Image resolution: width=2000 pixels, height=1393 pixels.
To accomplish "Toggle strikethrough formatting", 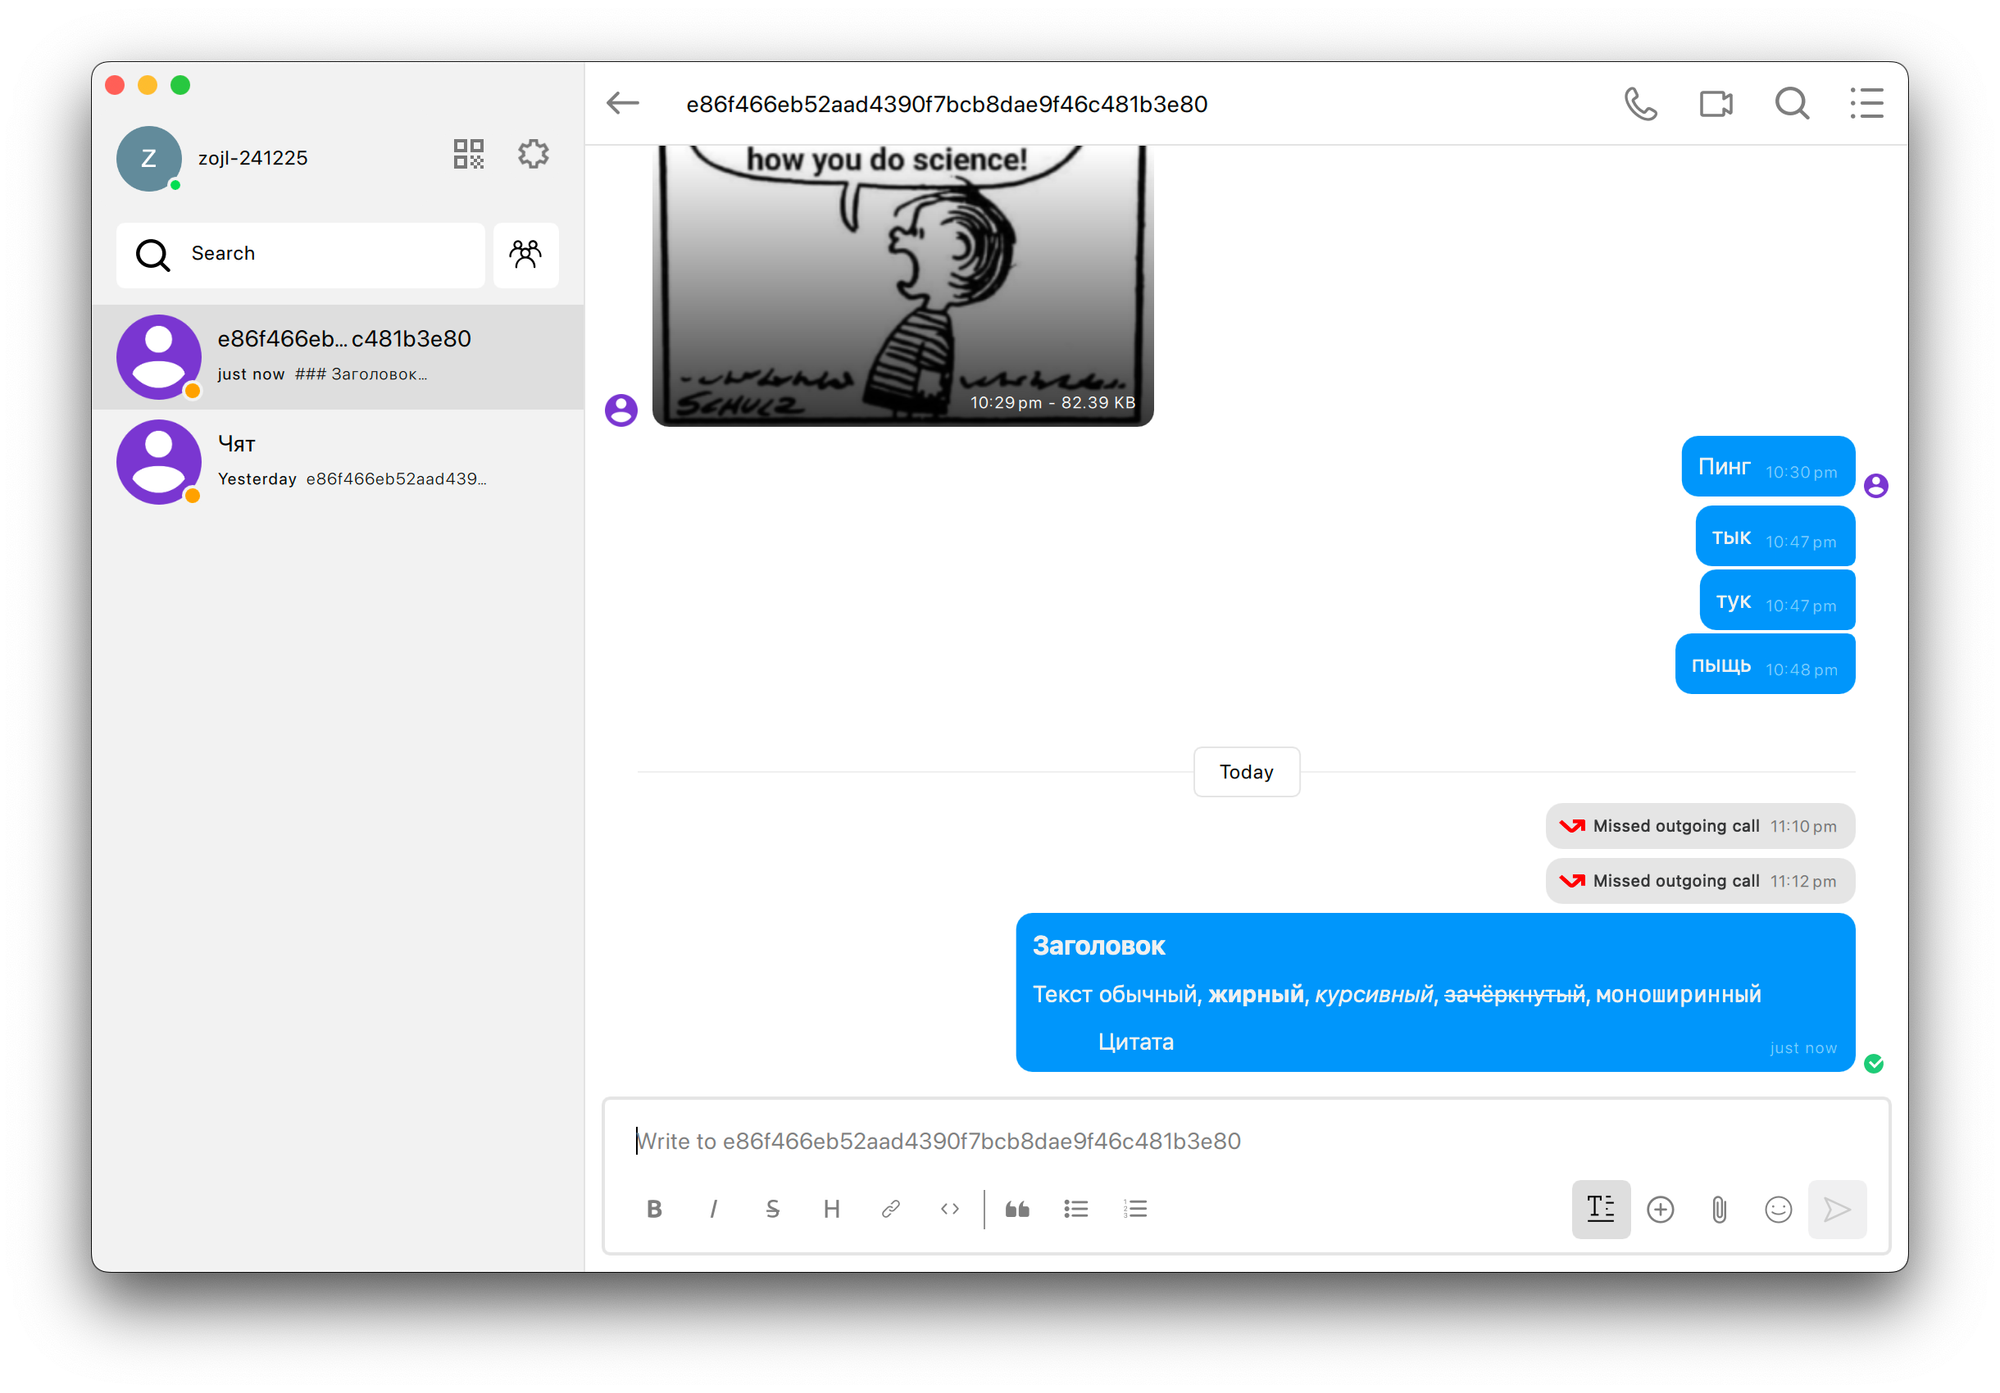I will (x=772, y=1209).
